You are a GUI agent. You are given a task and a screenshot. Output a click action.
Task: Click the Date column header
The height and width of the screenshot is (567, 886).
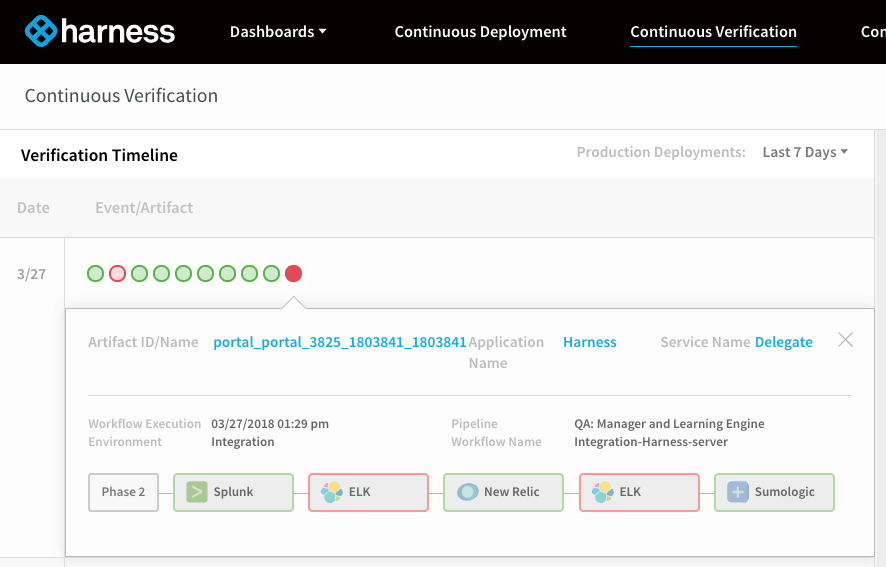(33, 208)
